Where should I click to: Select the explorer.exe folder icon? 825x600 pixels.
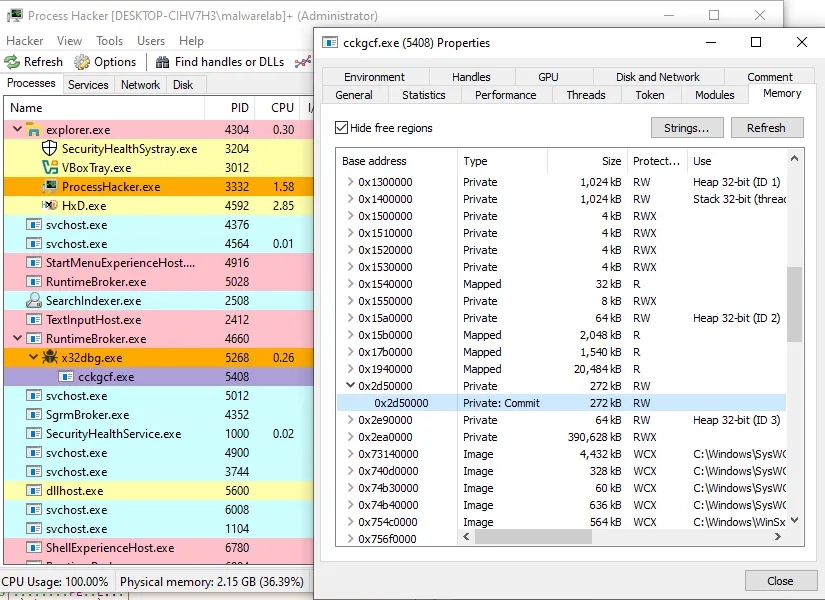tap(33, 130)
